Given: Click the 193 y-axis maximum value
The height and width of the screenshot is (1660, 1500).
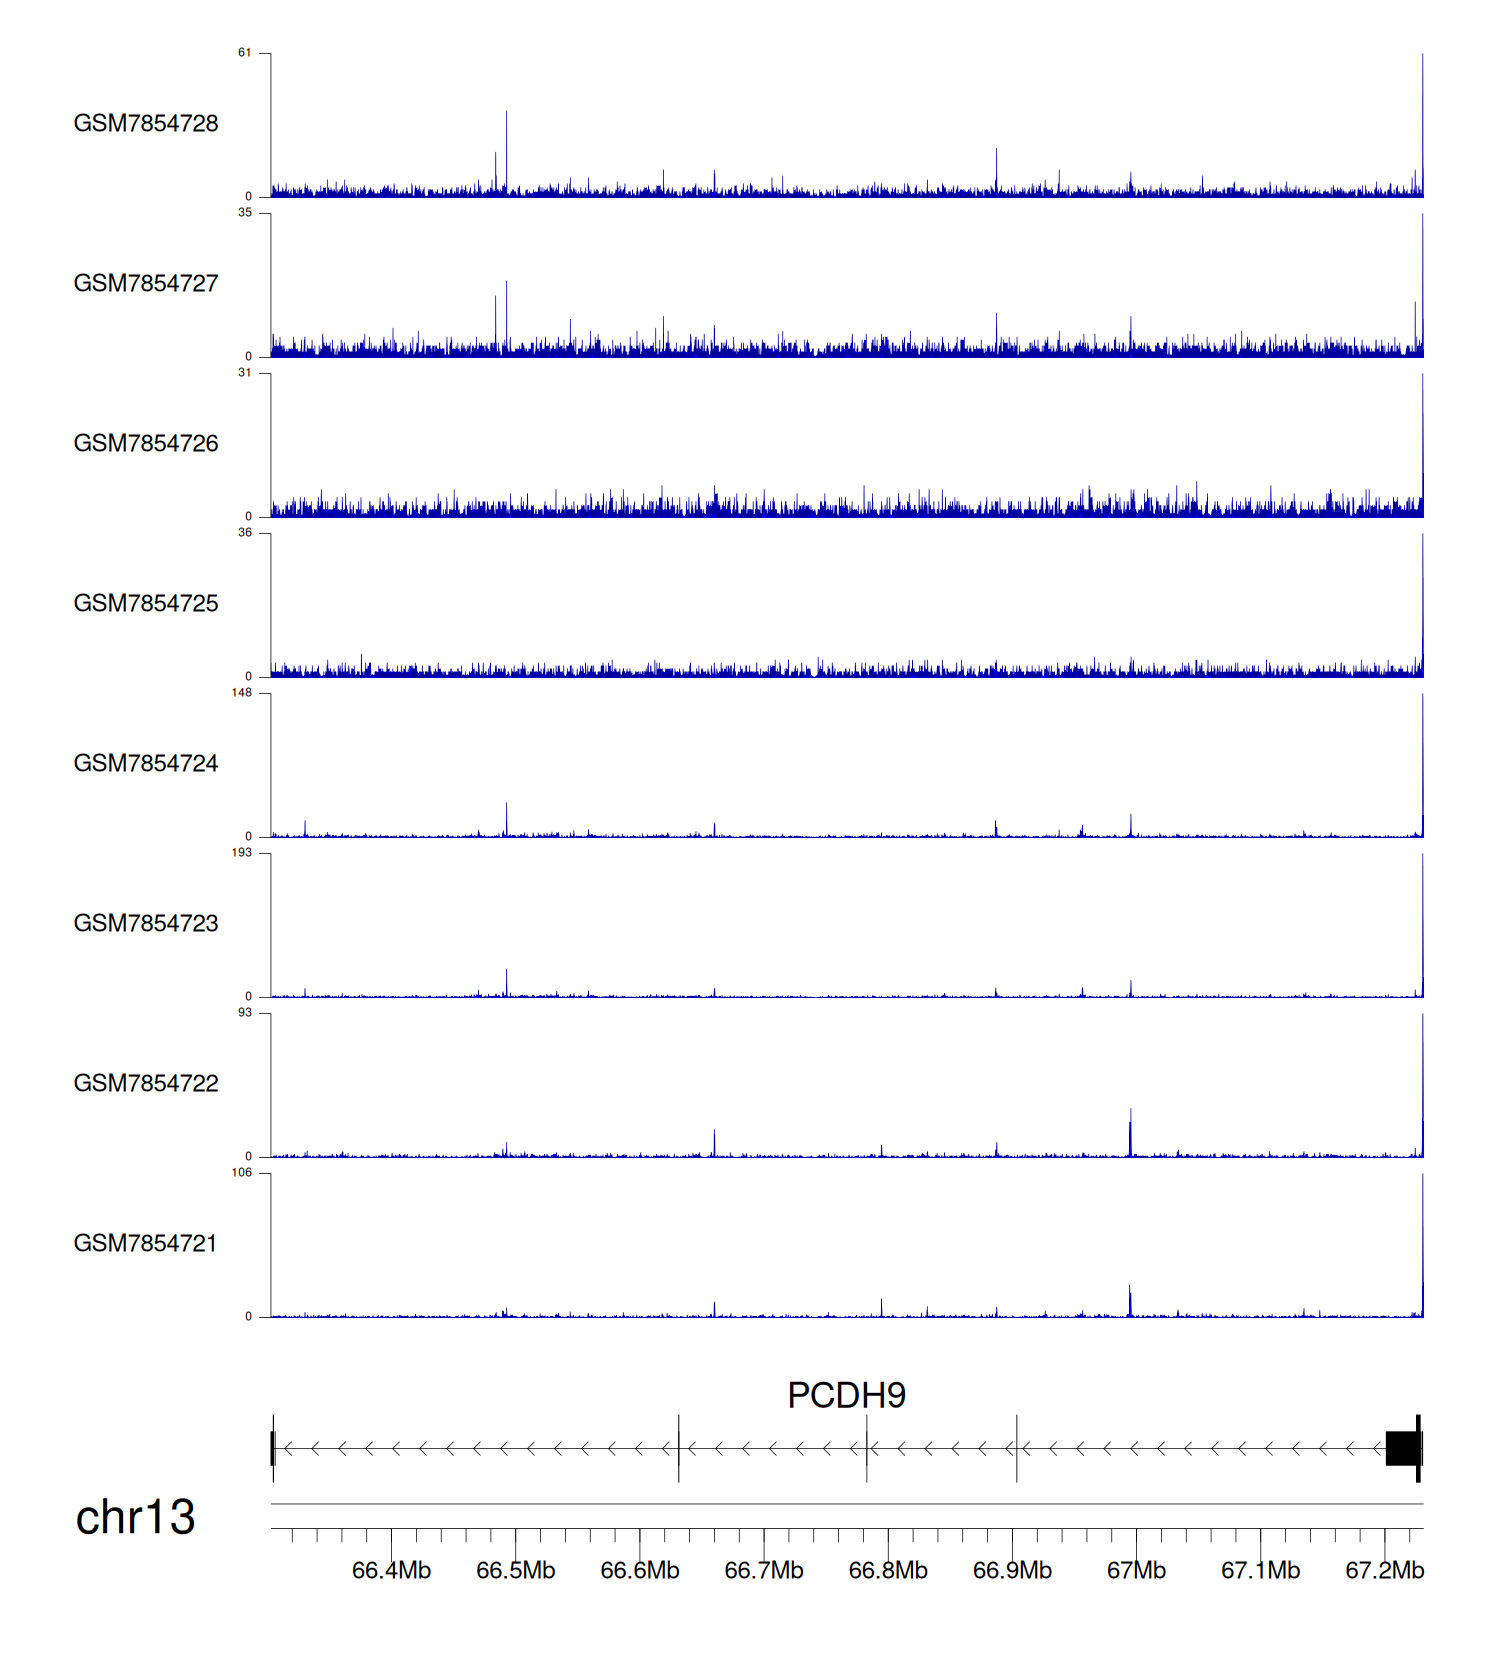Looking at the screenshot, I should point(242,853).
